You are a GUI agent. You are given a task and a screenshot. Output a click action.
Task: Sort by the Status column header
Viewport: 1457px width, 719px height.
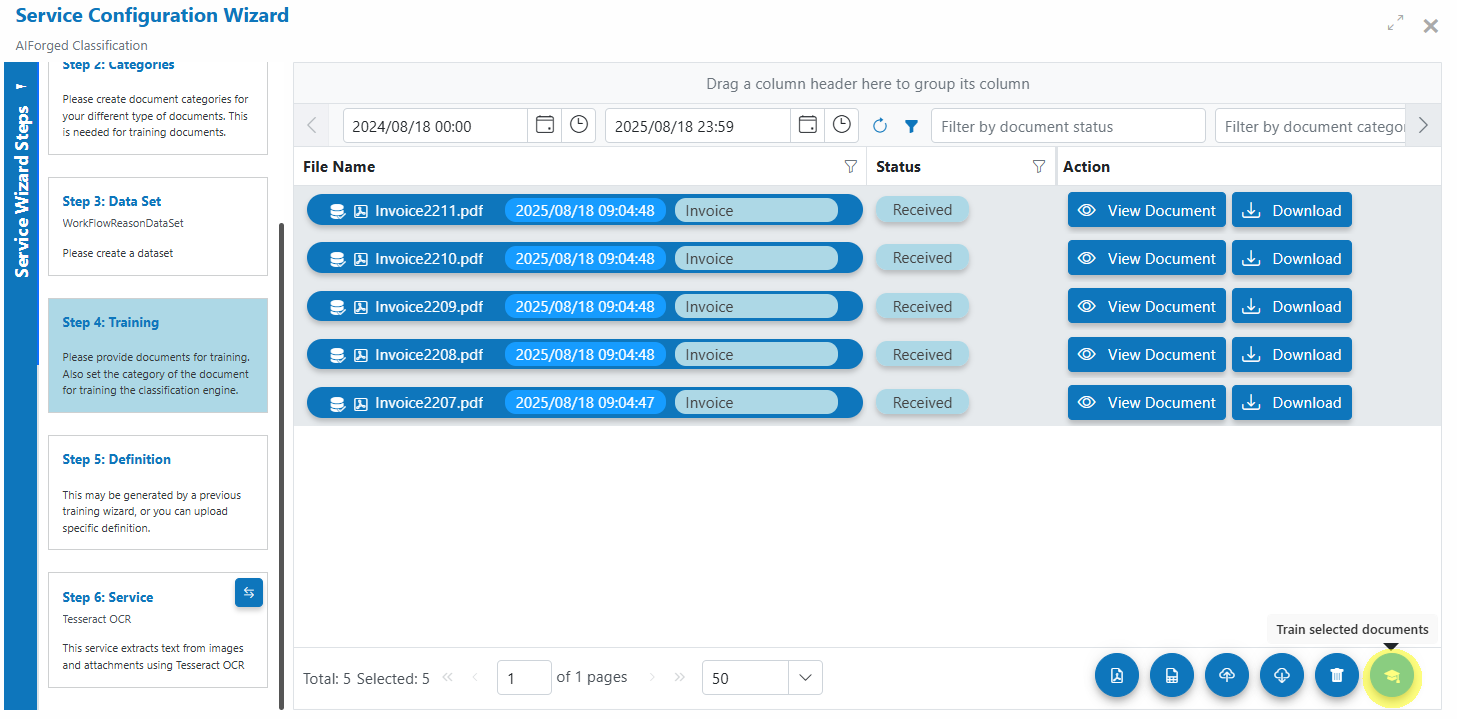pyautogui.click(x=898, y=167)
